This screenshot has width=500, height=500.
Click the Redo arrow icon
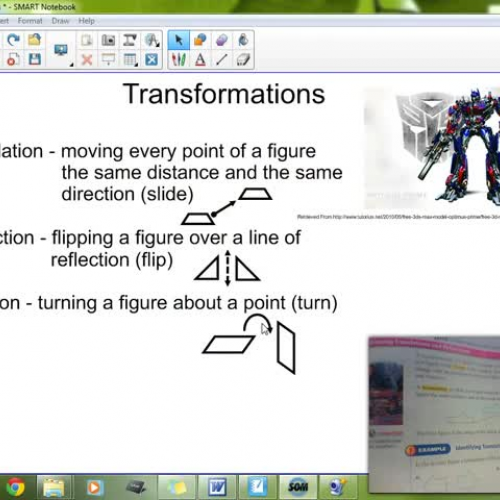(x=13, y=40)
